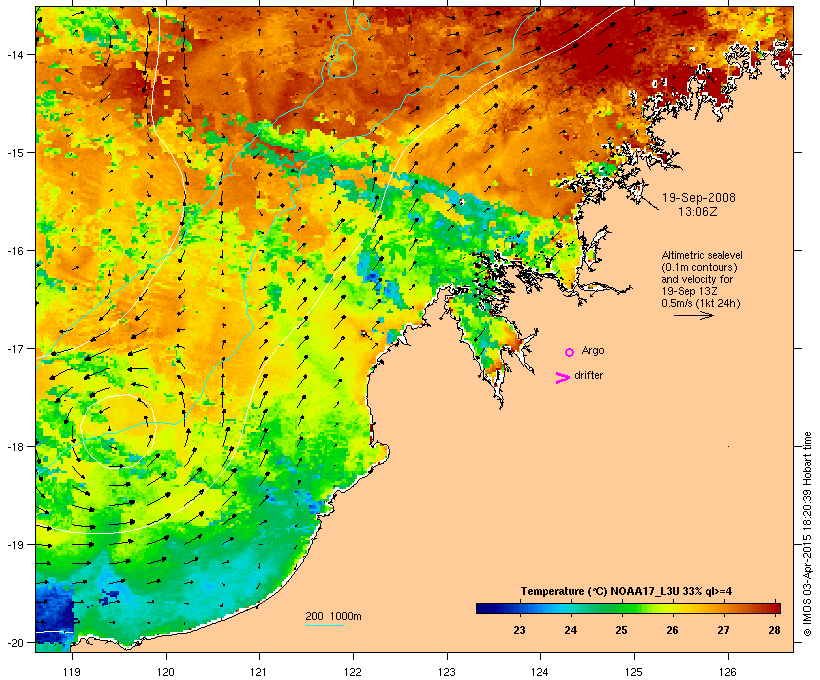Click the longitude axis label '120'
This screenshot has height=680, width=820.
[x=166, y=672]
